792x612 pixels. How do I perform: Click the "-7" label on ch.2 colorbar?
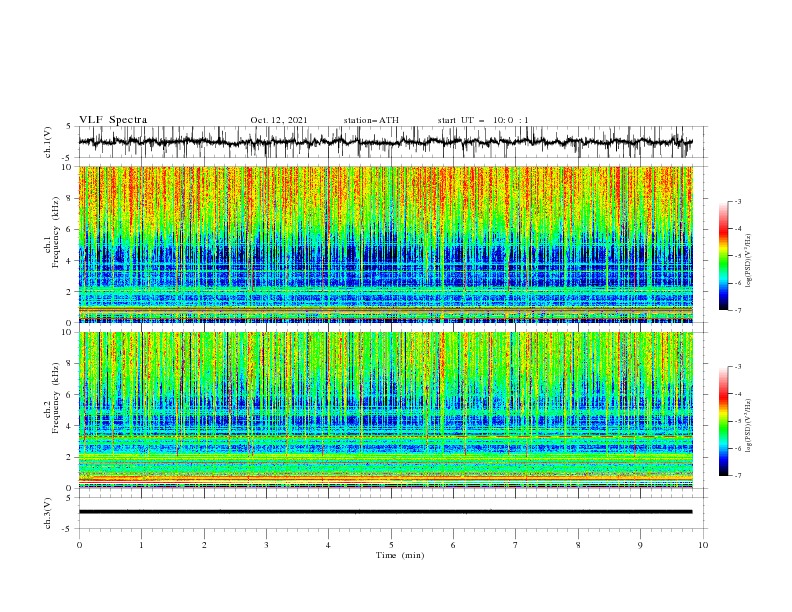coord(738,476)
